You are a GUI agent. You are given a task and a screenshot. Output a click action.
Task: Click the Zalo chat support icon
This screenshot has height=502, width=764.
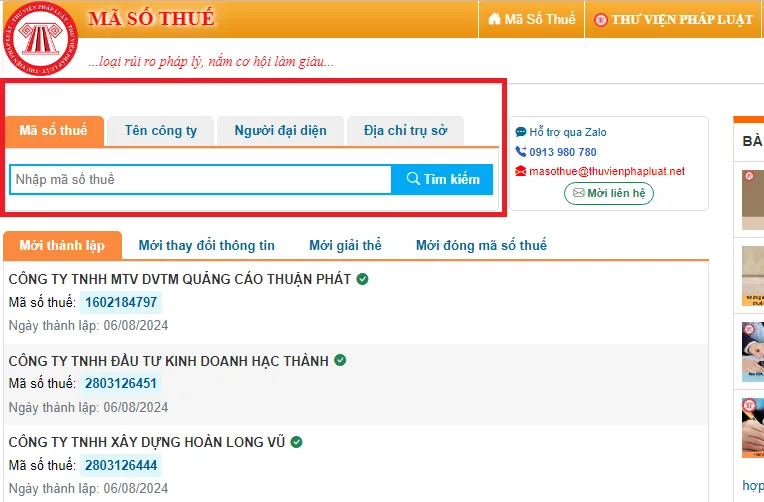(x=521, y=132)
